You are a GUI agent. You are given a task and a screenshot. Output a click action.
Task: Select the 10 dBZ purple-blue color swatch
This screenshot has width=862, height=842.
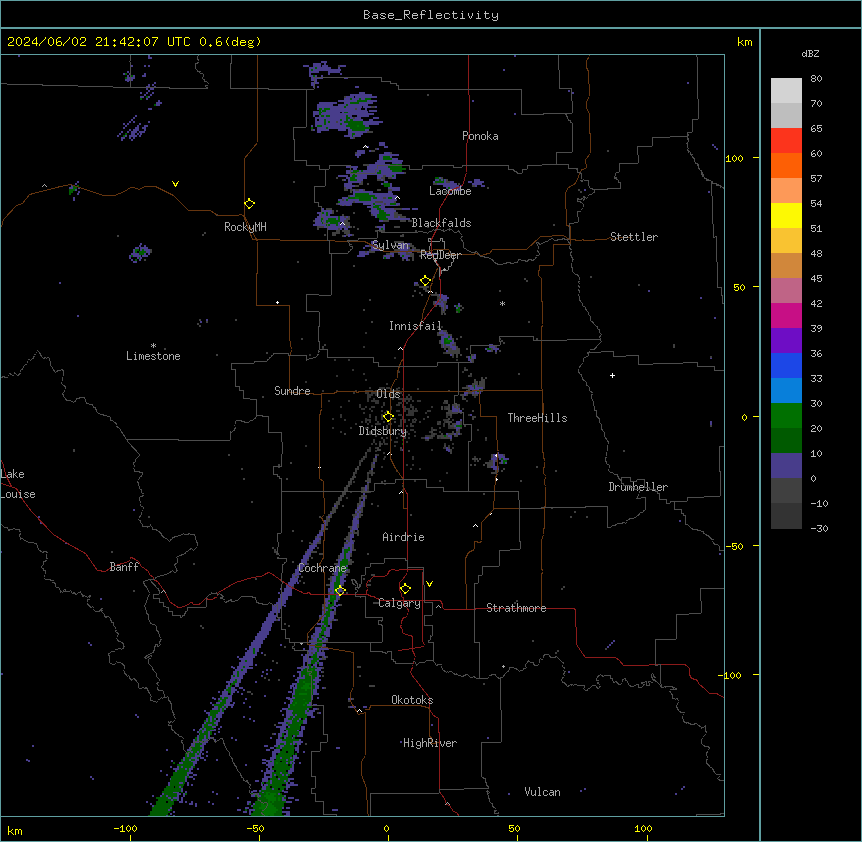click(x=786, y=466)
